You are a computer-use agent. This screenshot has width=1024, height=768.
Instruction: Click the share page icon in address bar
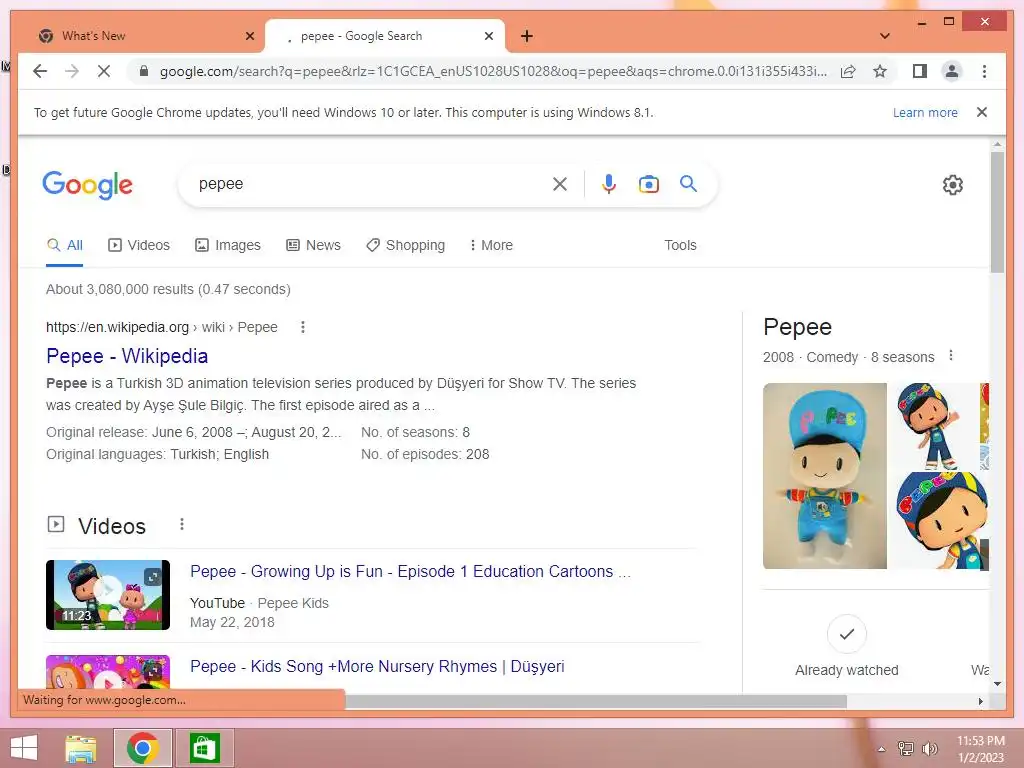[x=848, y=71]
